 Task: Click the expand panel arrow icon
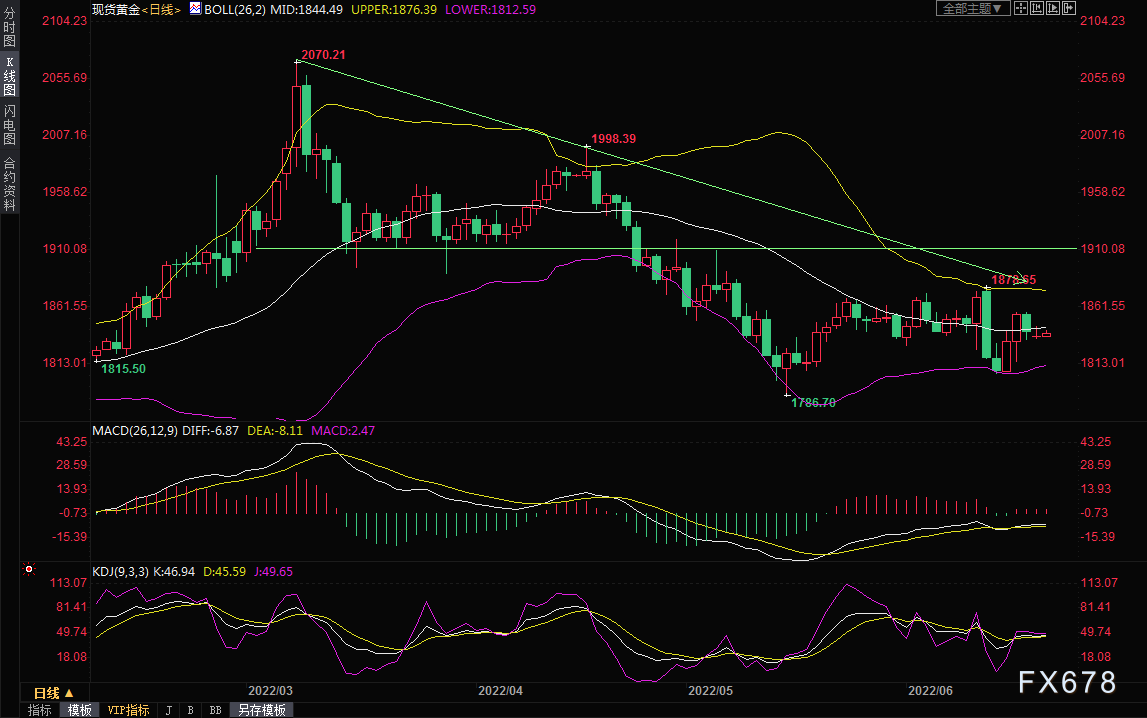[x=1069, y=8]
